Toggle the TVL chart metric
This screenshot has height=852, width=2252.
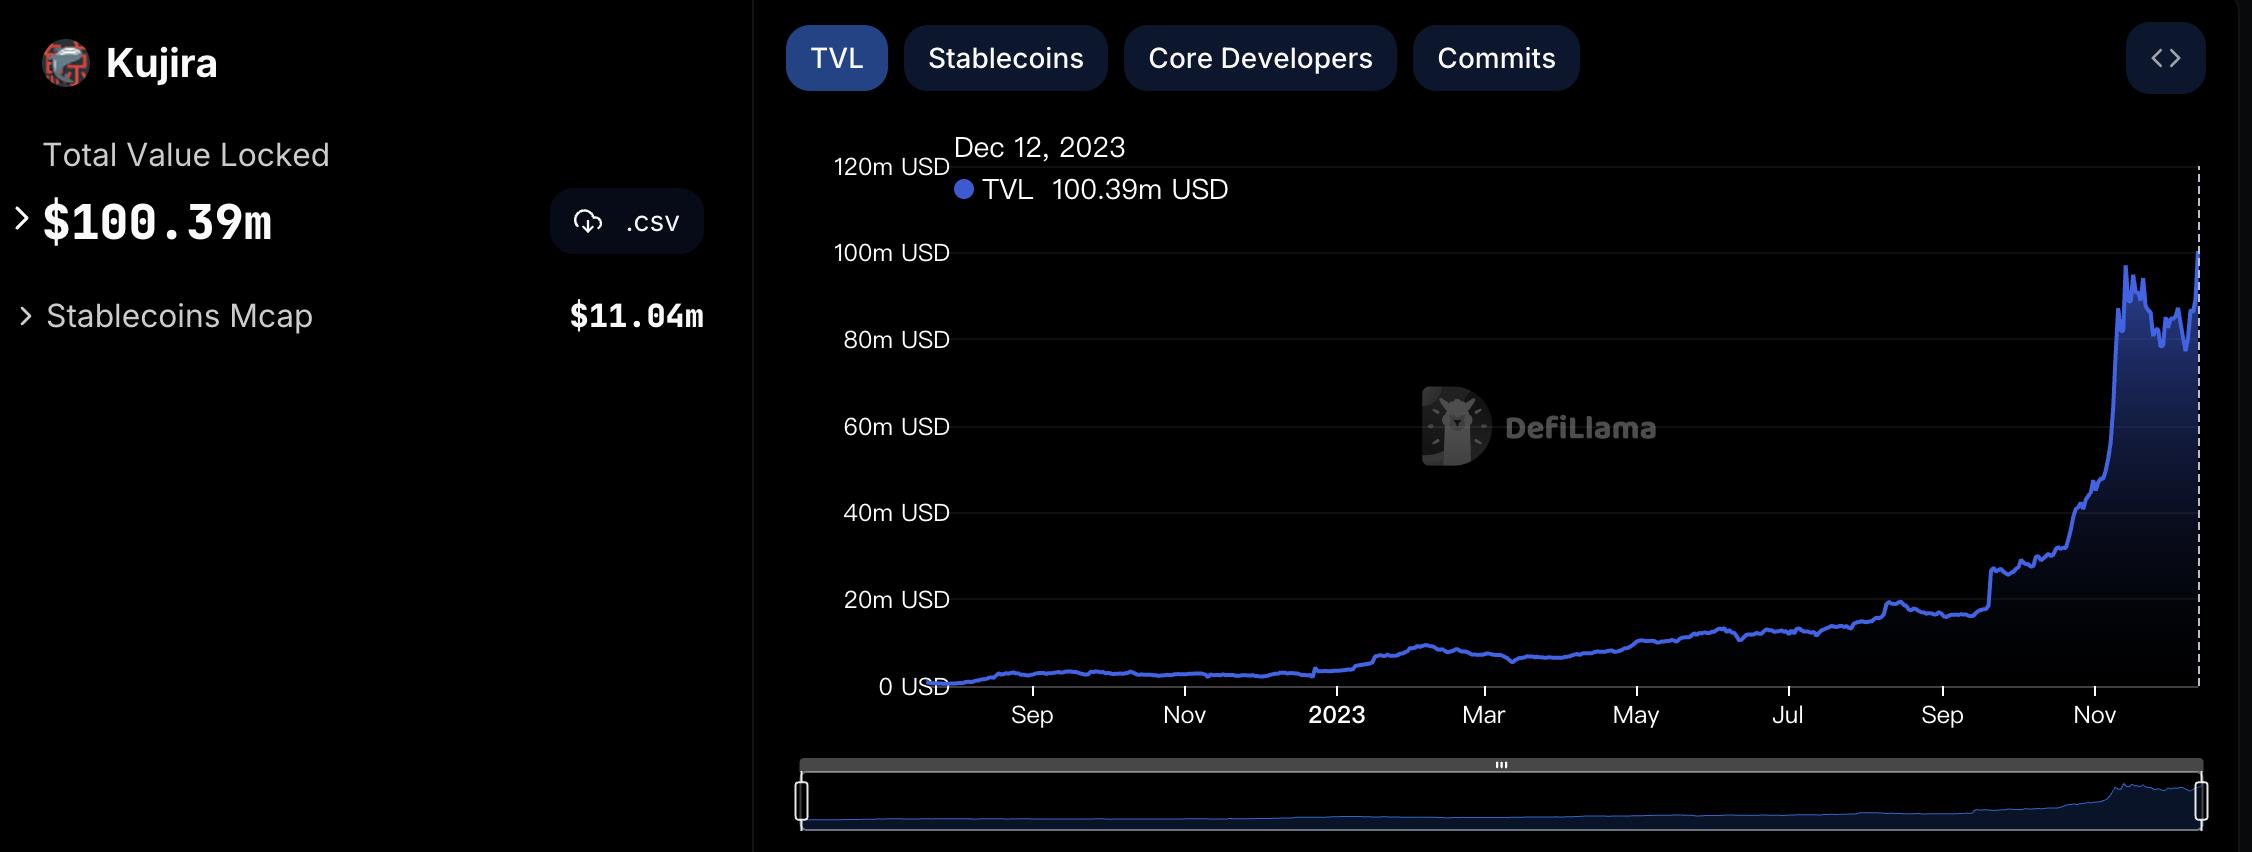point(836,59)
